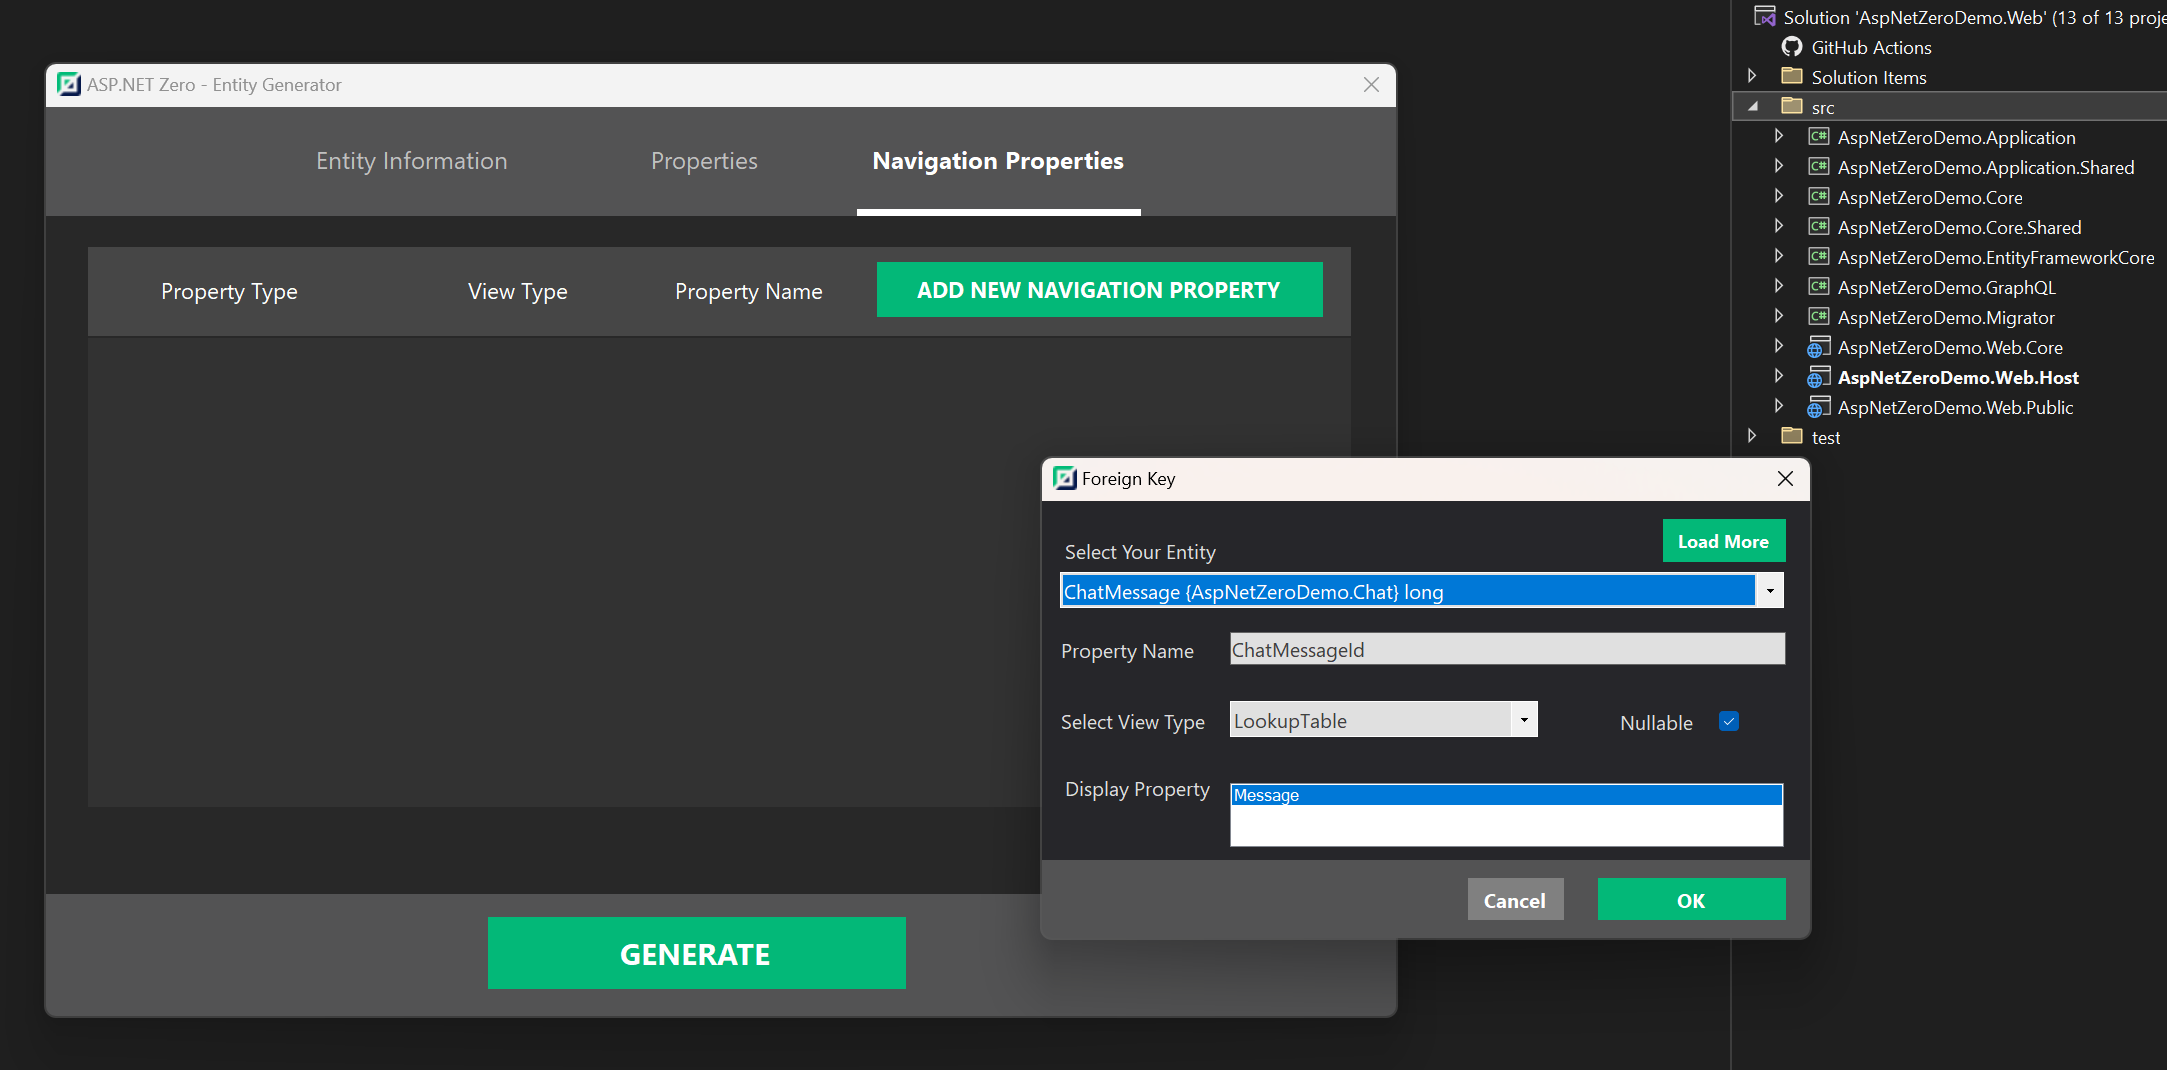Click the GitHub Actions octocat icon
The width and height of the screenshot is (2167, 1070).
[1792, 47]
